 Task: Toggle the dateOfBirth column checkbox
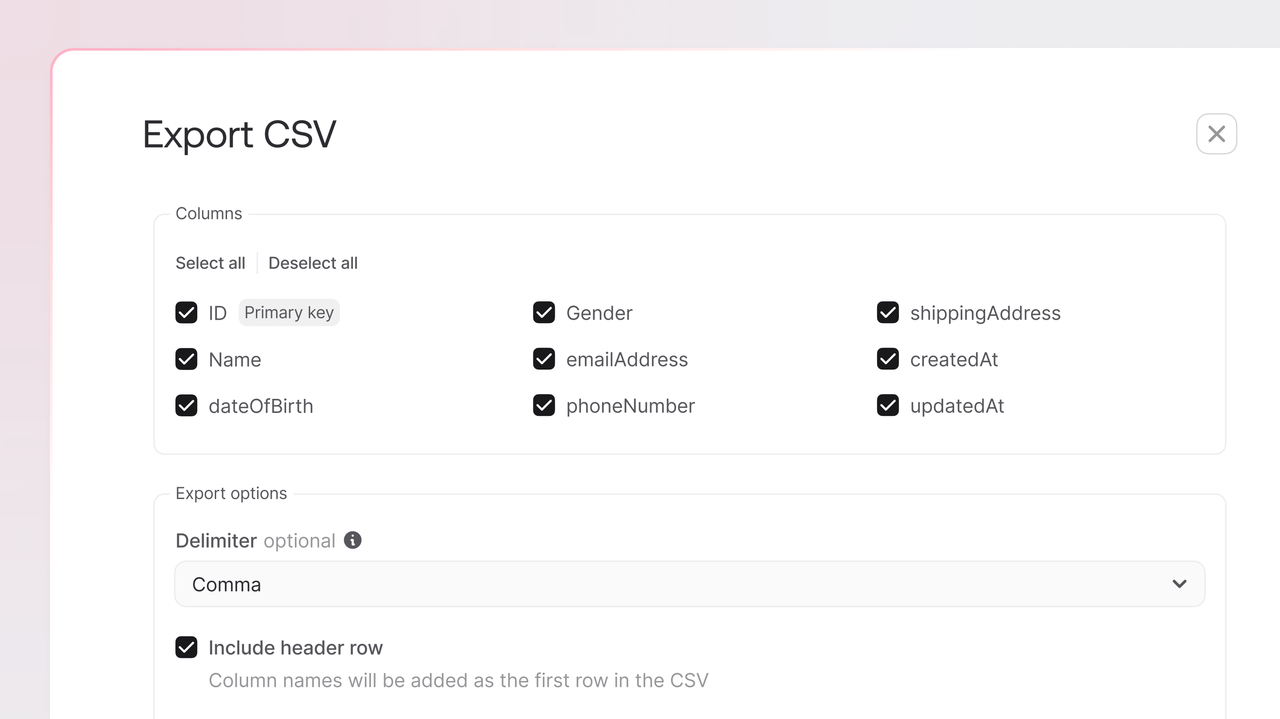point(187,405)
